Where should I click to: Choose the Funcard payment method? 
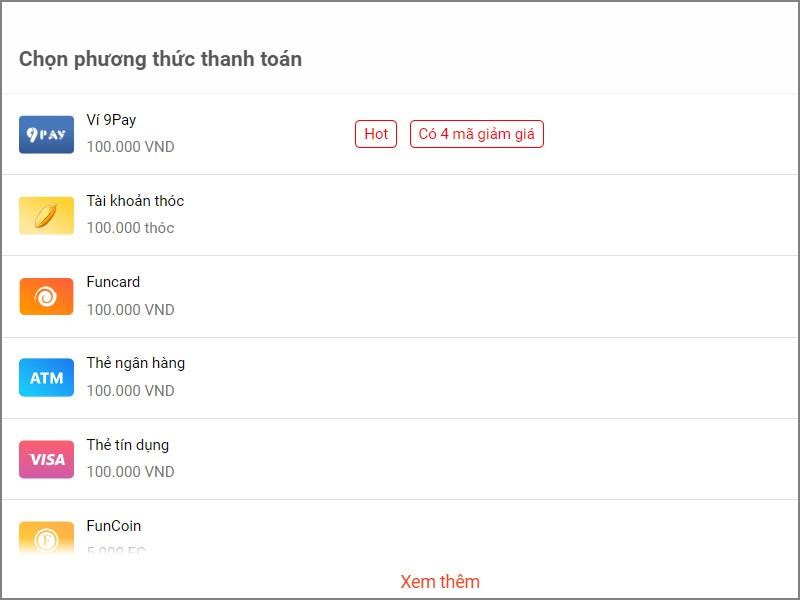point(113,282)
